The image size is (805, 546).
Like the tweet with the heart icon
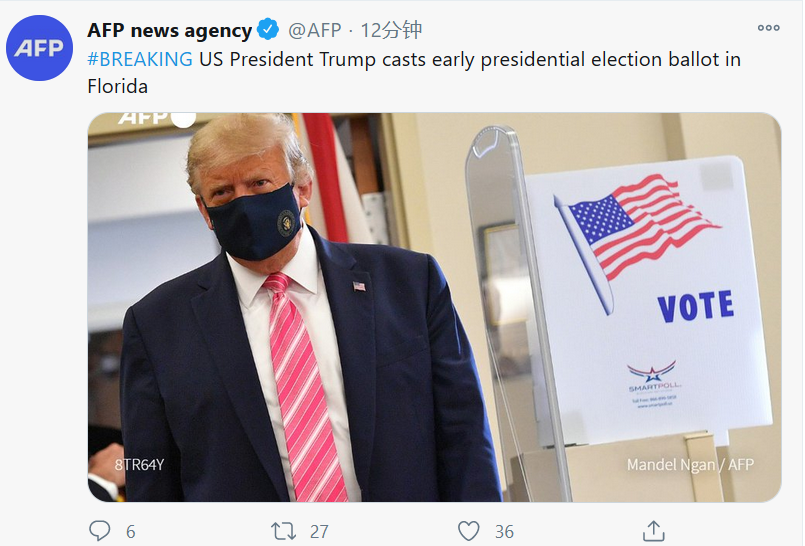468,530
